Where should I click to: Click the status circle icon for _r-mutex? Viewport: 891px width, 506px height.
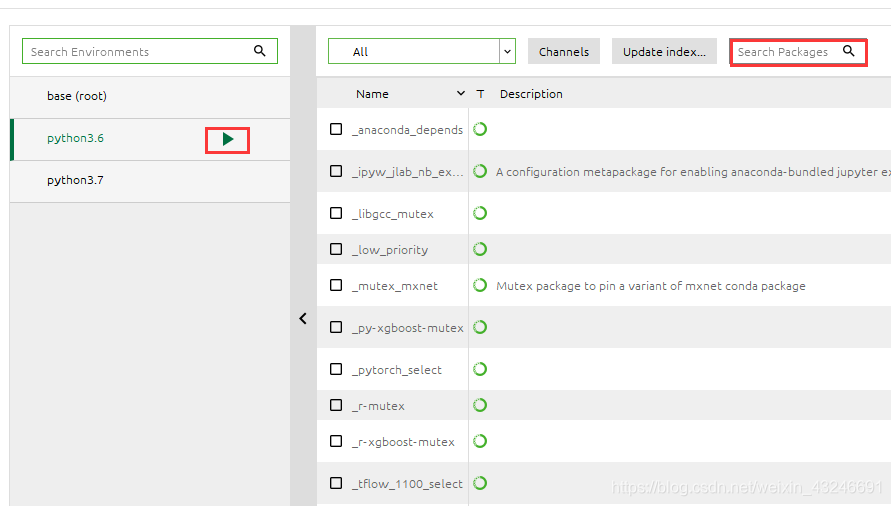(480, 405)
